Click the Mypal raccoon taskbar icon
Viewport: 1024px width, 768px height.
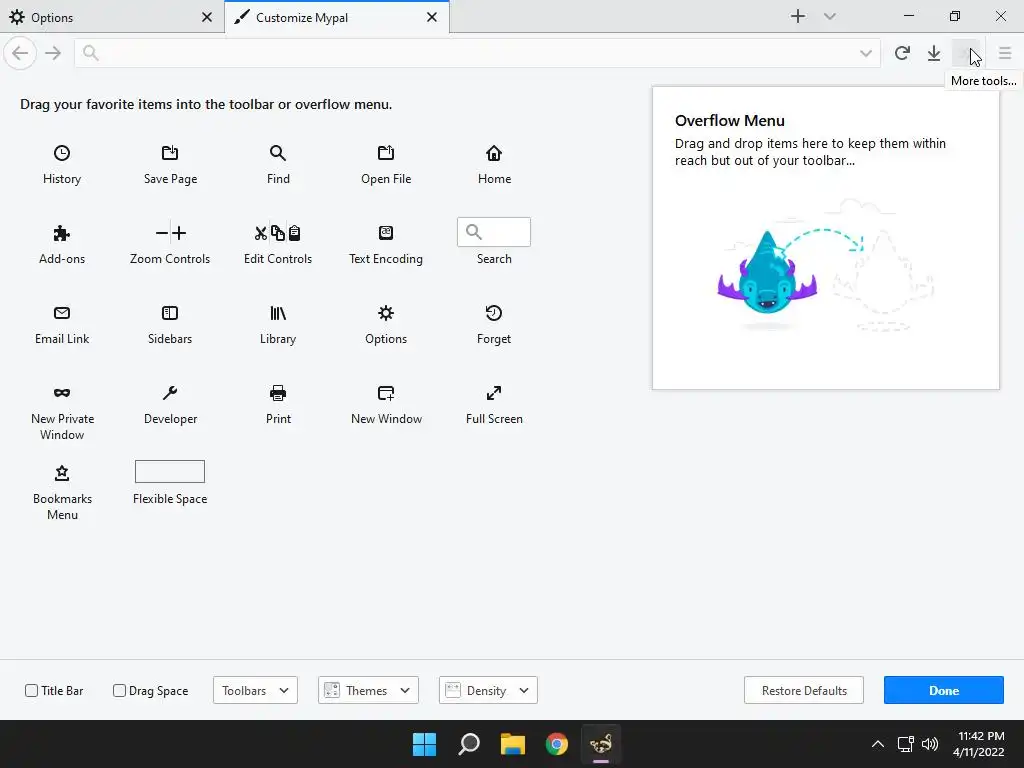click(601, 744)
